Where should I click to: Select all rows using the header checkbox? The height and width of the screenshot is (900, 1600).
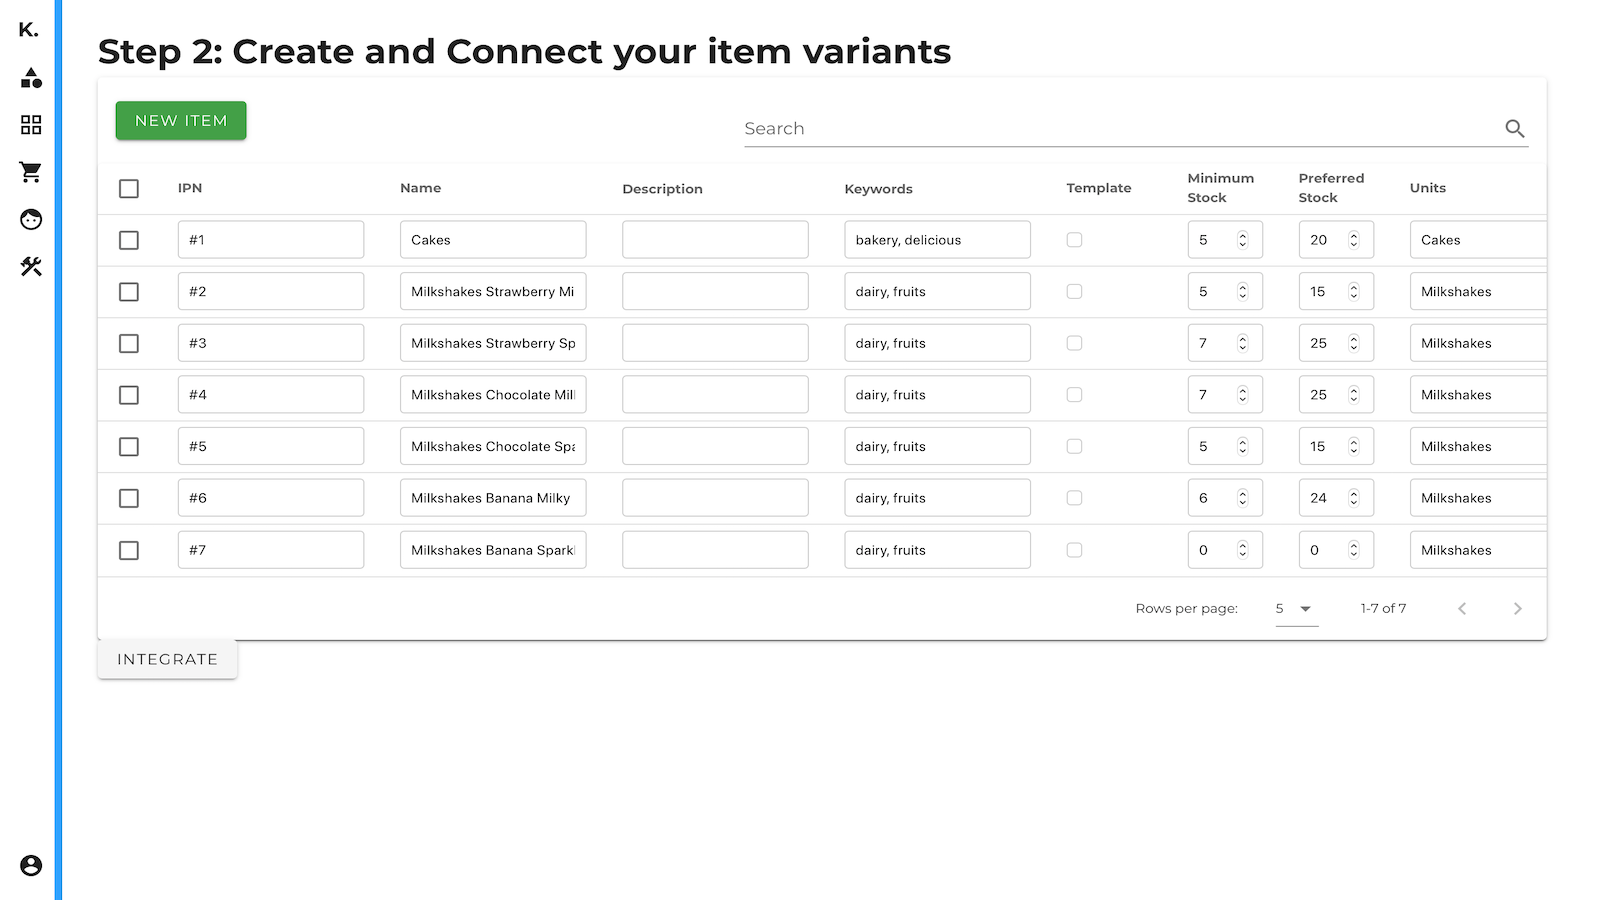coord(128,188)
